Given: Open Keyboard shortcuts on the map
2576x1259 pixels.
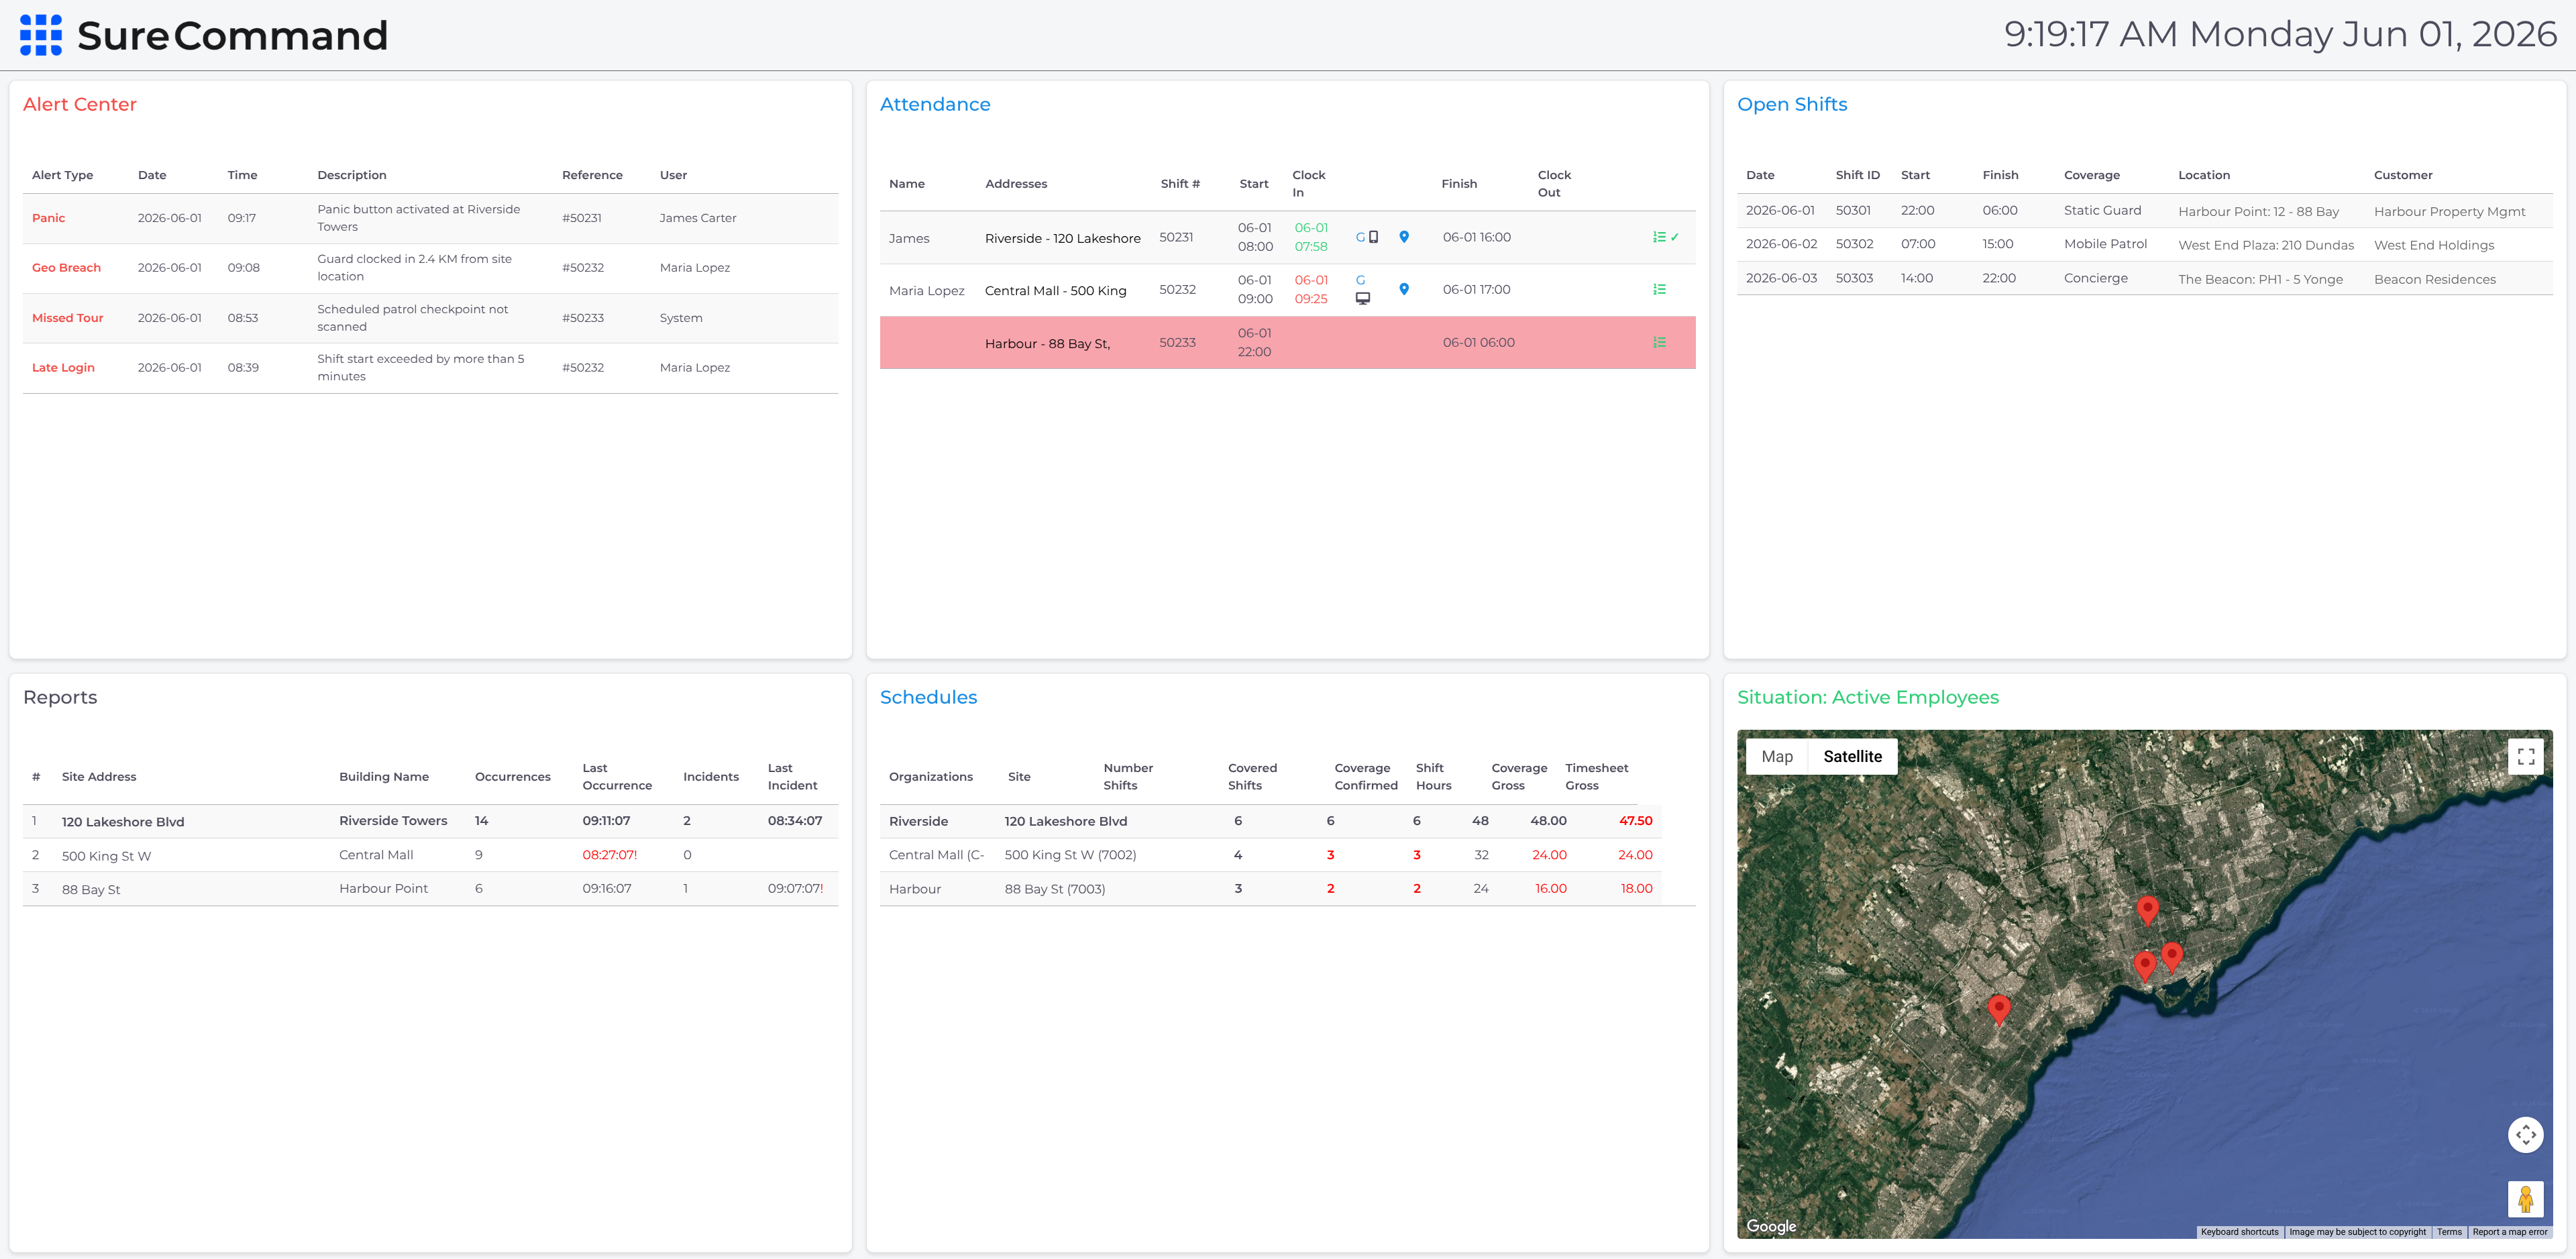Looking at the screenshot, I should (x=2239, y=1232).
